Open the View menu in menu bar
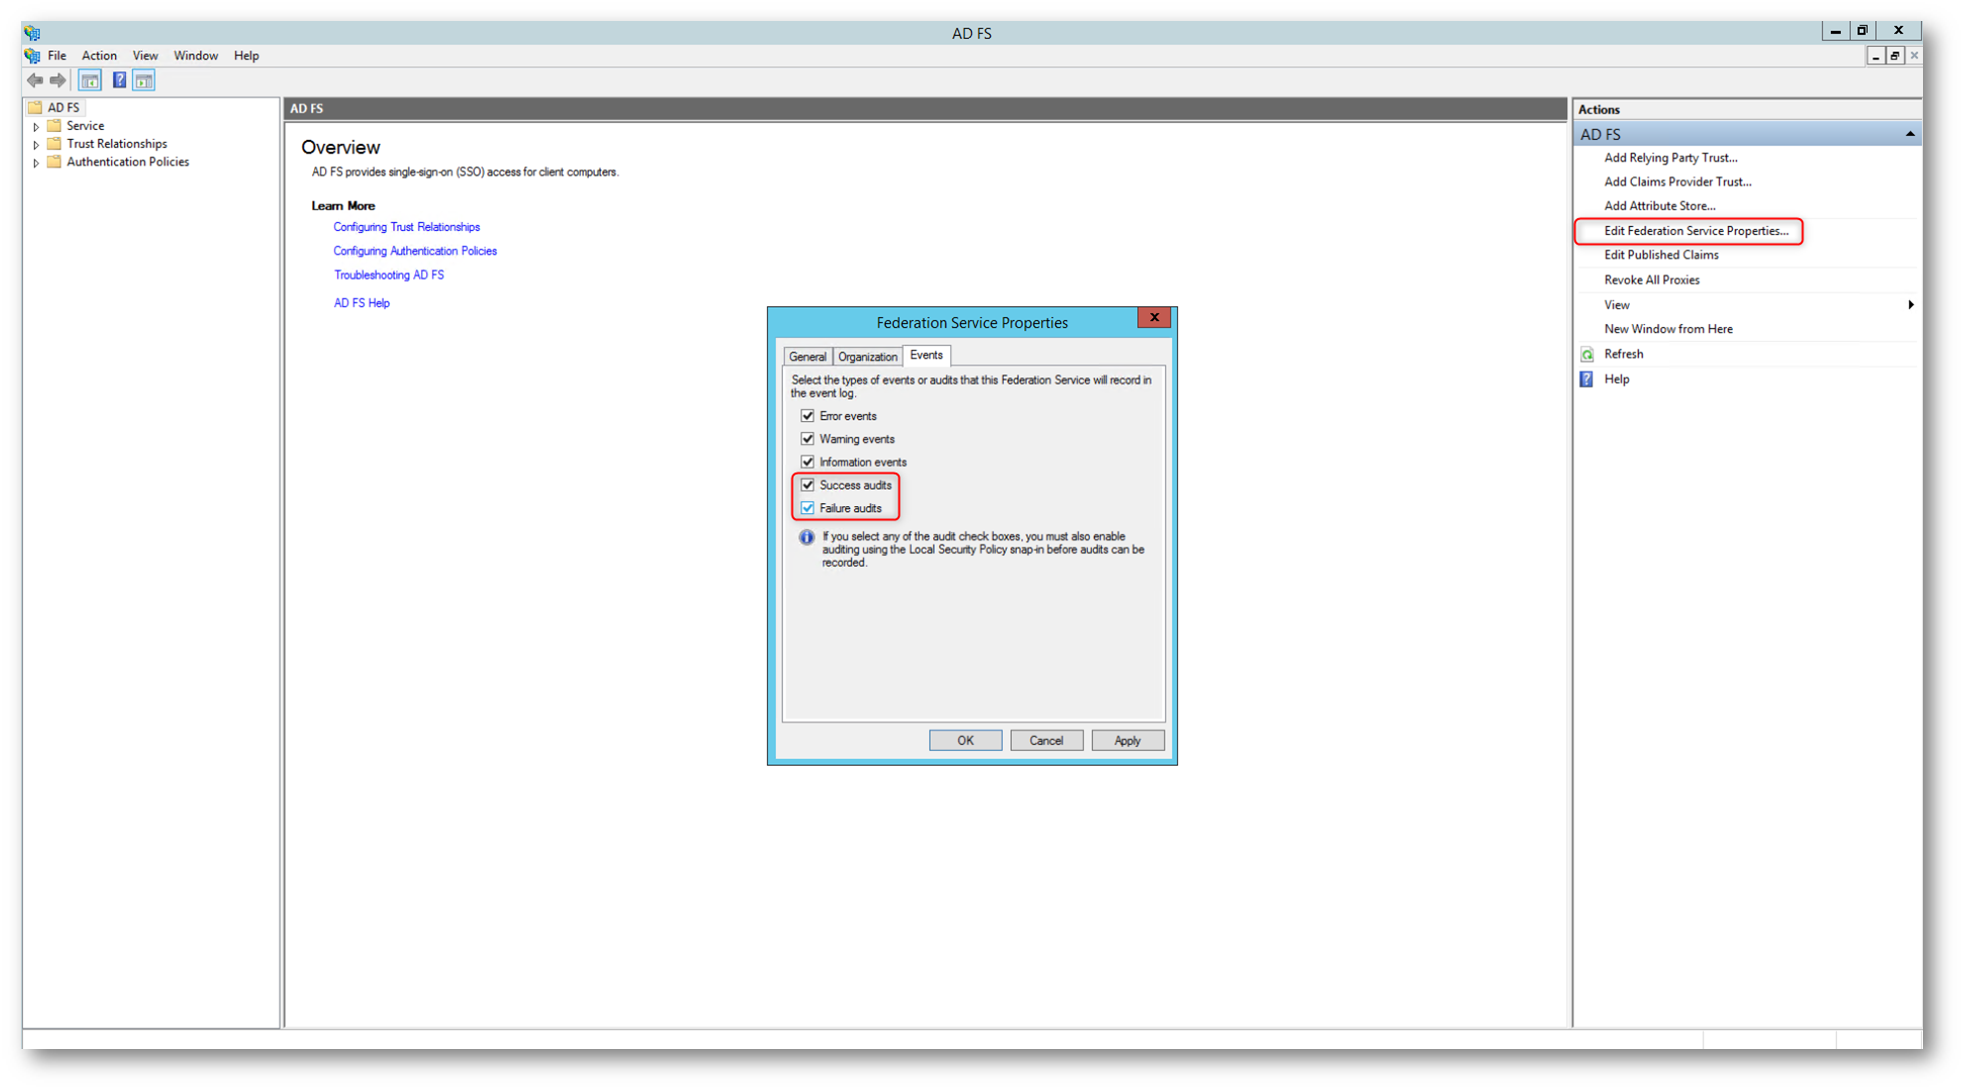This screenshot has height=1091, width=1965. tap(145, 55)
